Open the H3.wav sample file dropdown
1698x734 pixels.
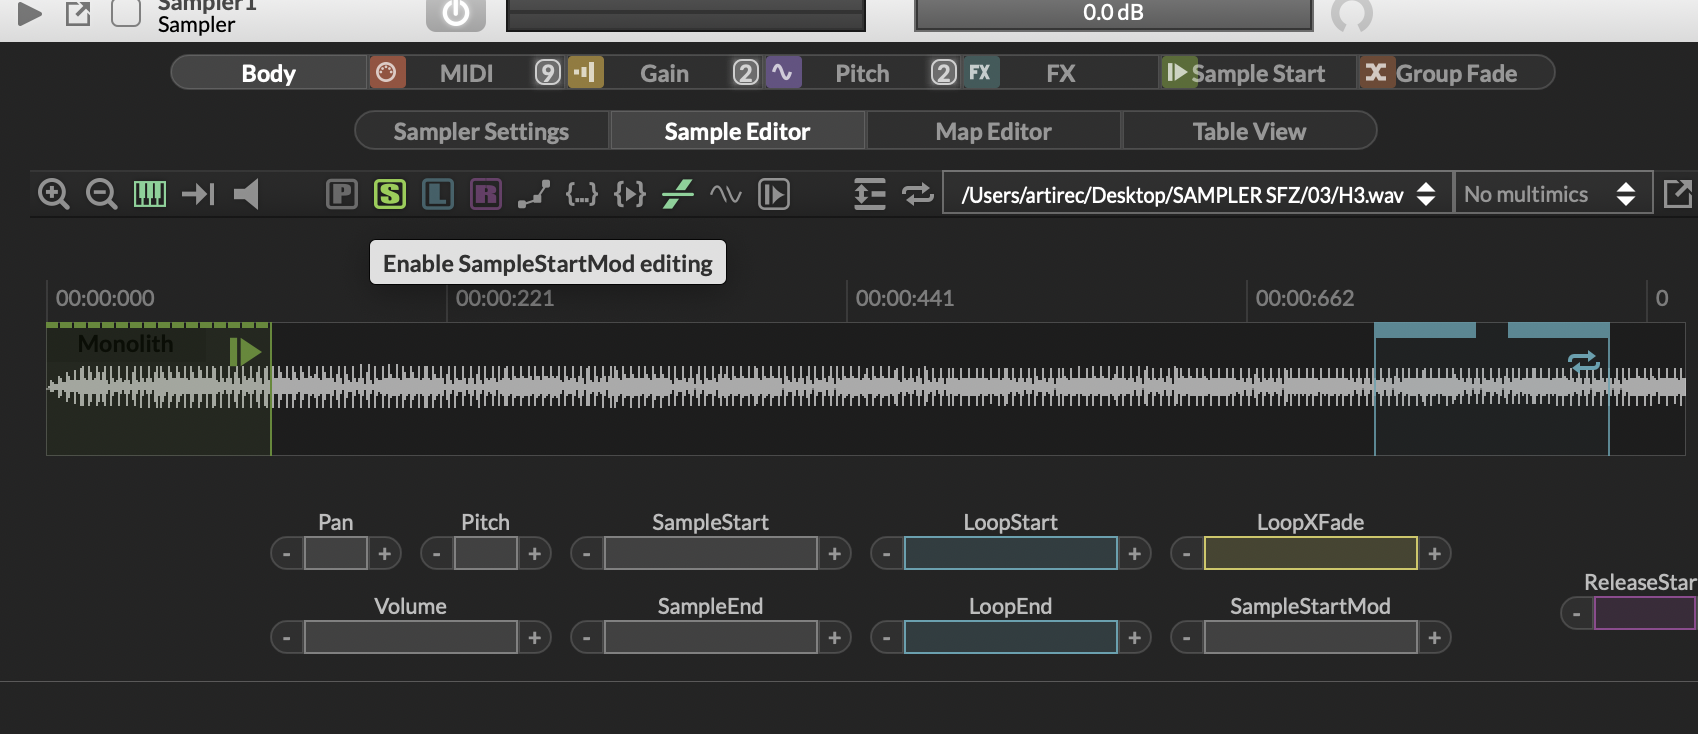click(1197, 194)
